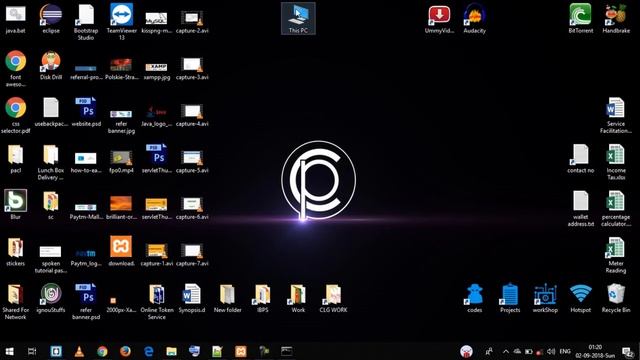Open the Windows Start menu
640x360 pixels.
9,351
